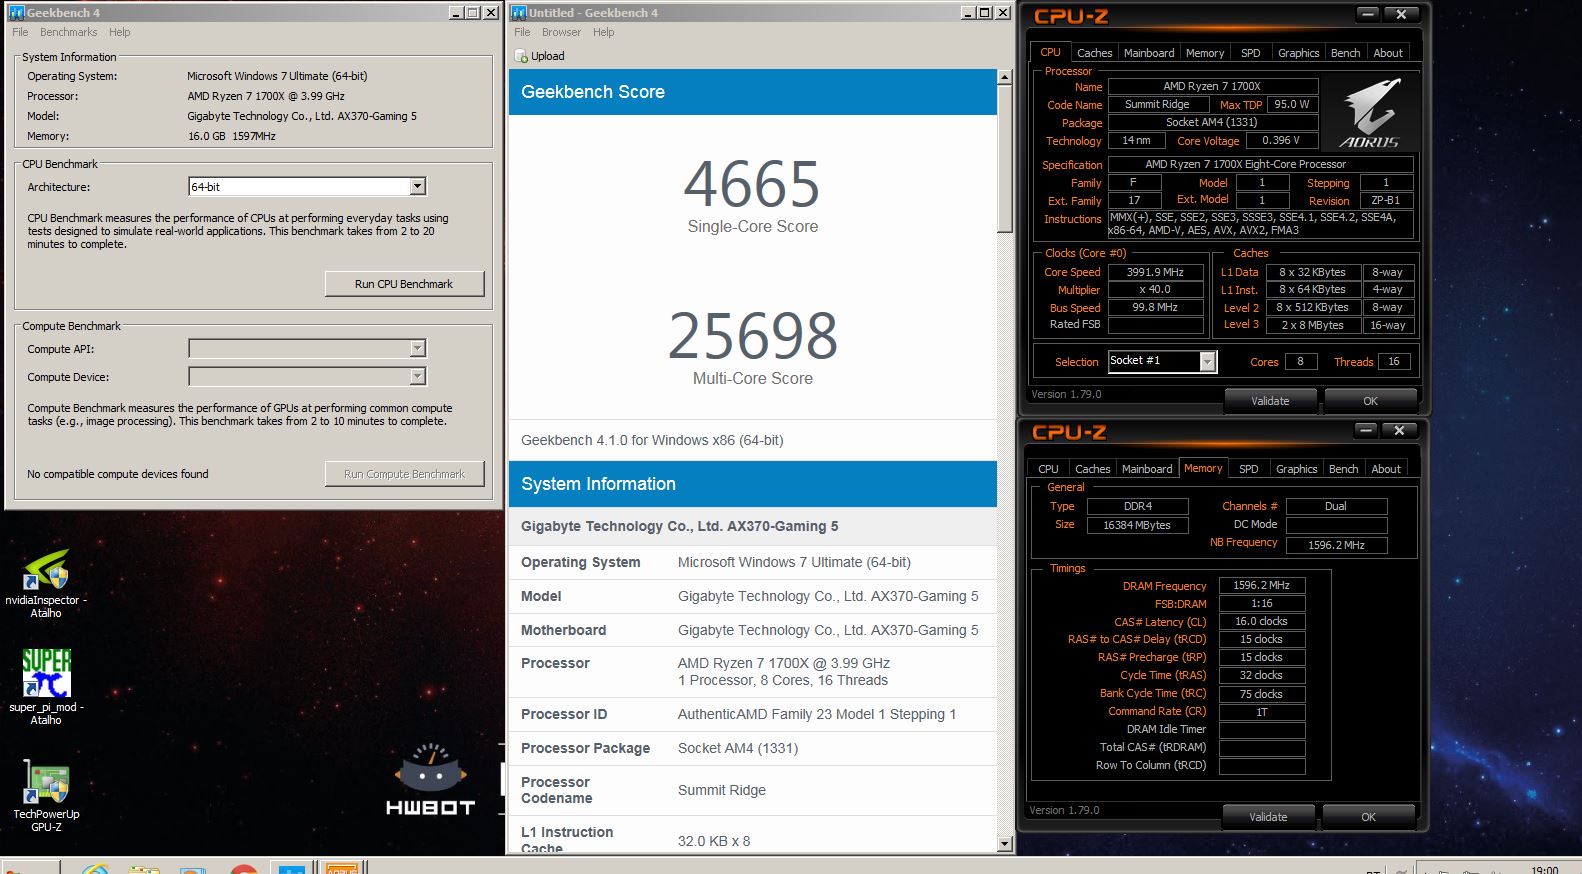Open TechPowerUp GPU-Z desktop shortcut
1582x874 pixels.
tap(46, 797)
